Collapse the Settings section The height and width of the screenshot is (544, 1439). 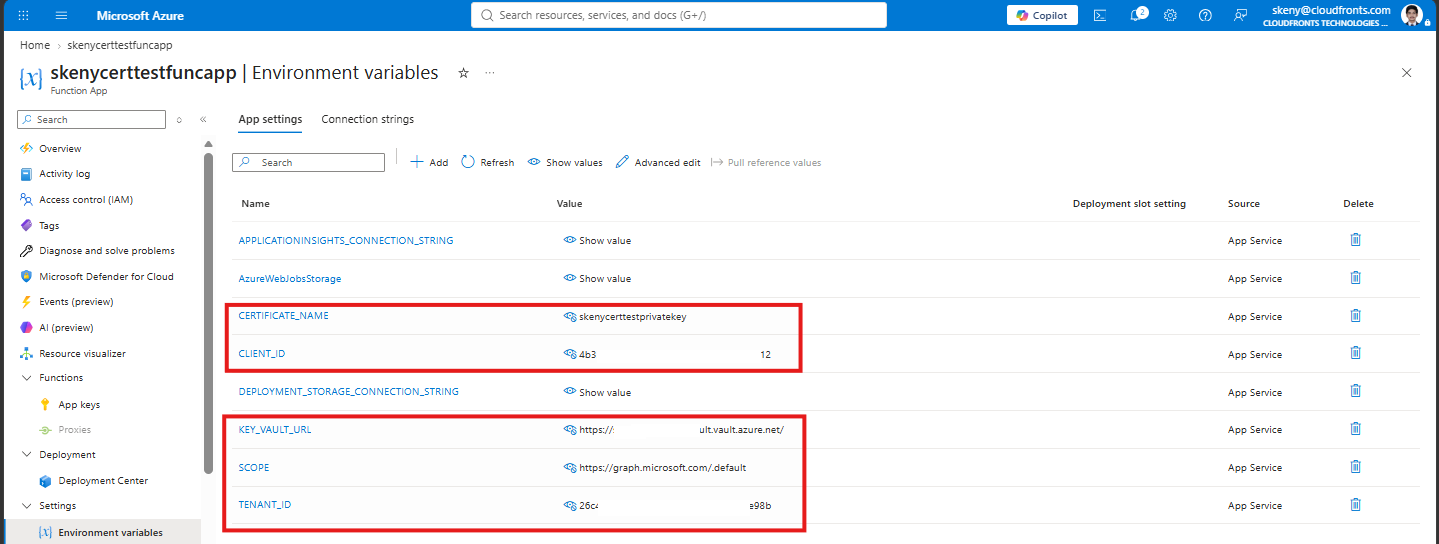[x=27, y=506]
